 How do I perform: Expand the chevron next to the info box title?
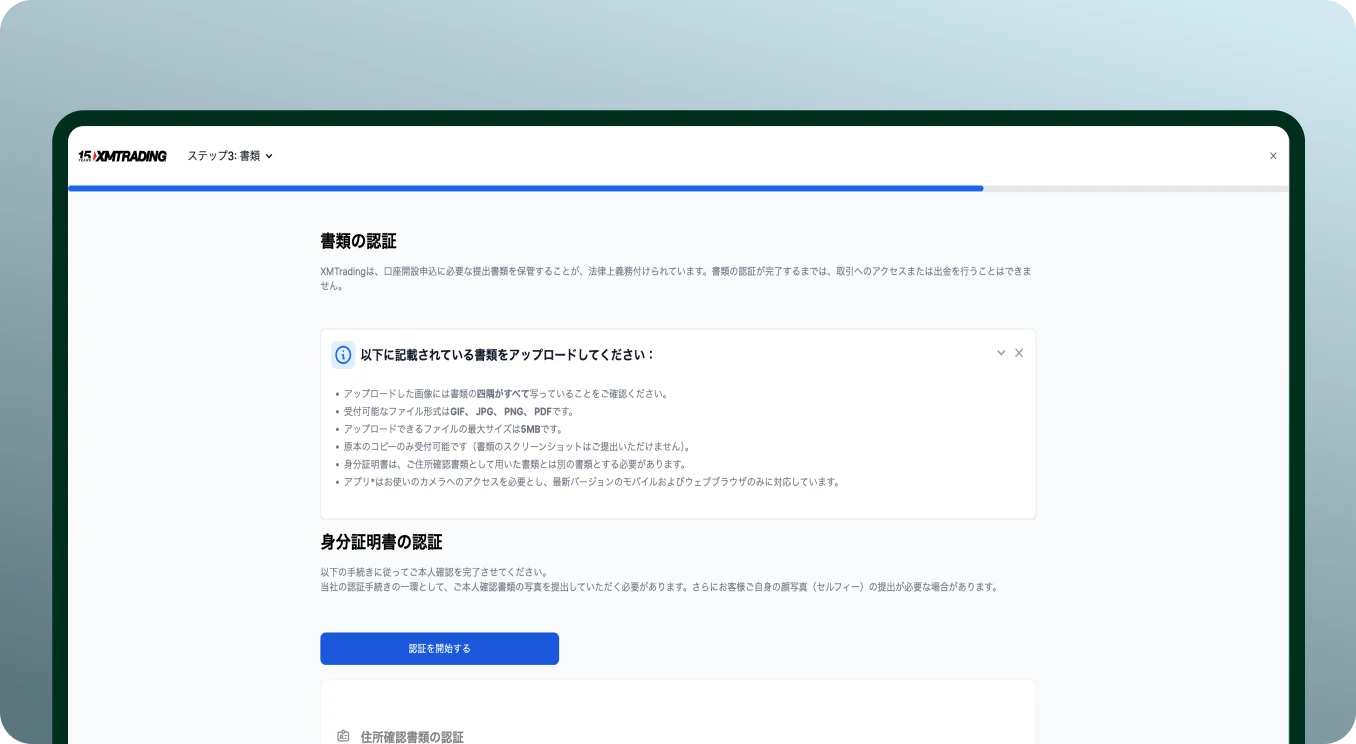pyautogui.click(x=1000, y=352)
